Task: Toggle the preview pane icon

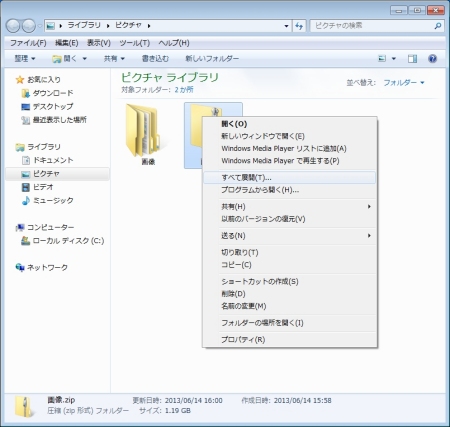Action: 412,59
